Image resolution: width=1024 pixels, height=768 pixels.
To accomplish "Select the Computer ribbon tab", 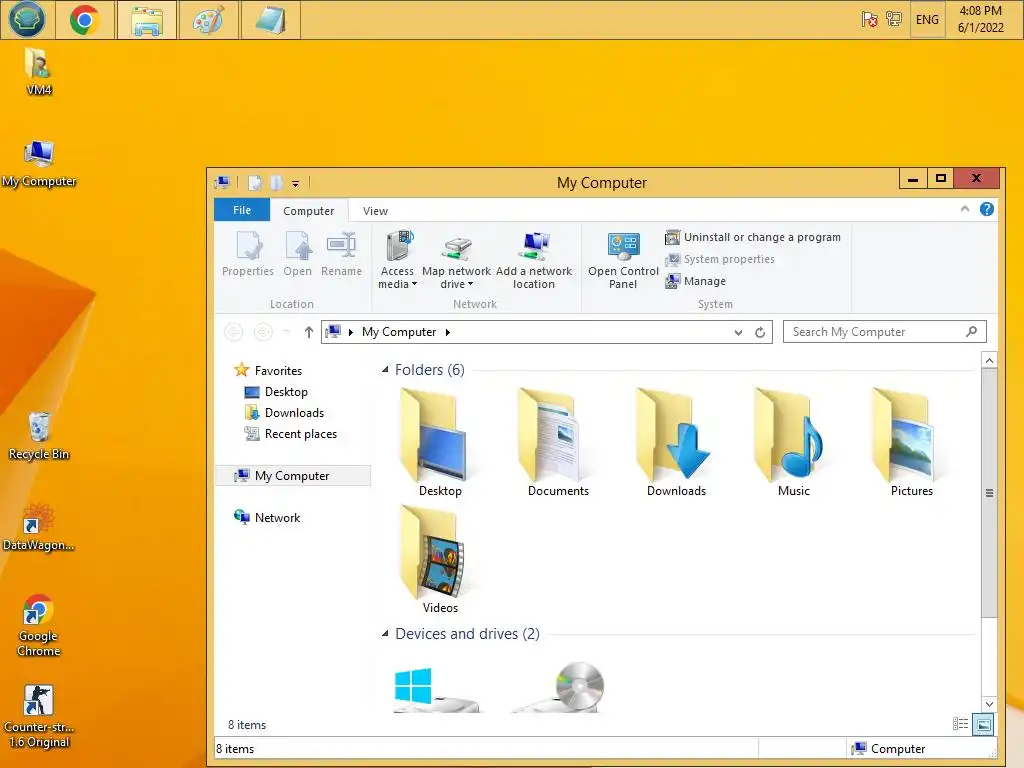I will pyautogui.click(x=308, y=211).
